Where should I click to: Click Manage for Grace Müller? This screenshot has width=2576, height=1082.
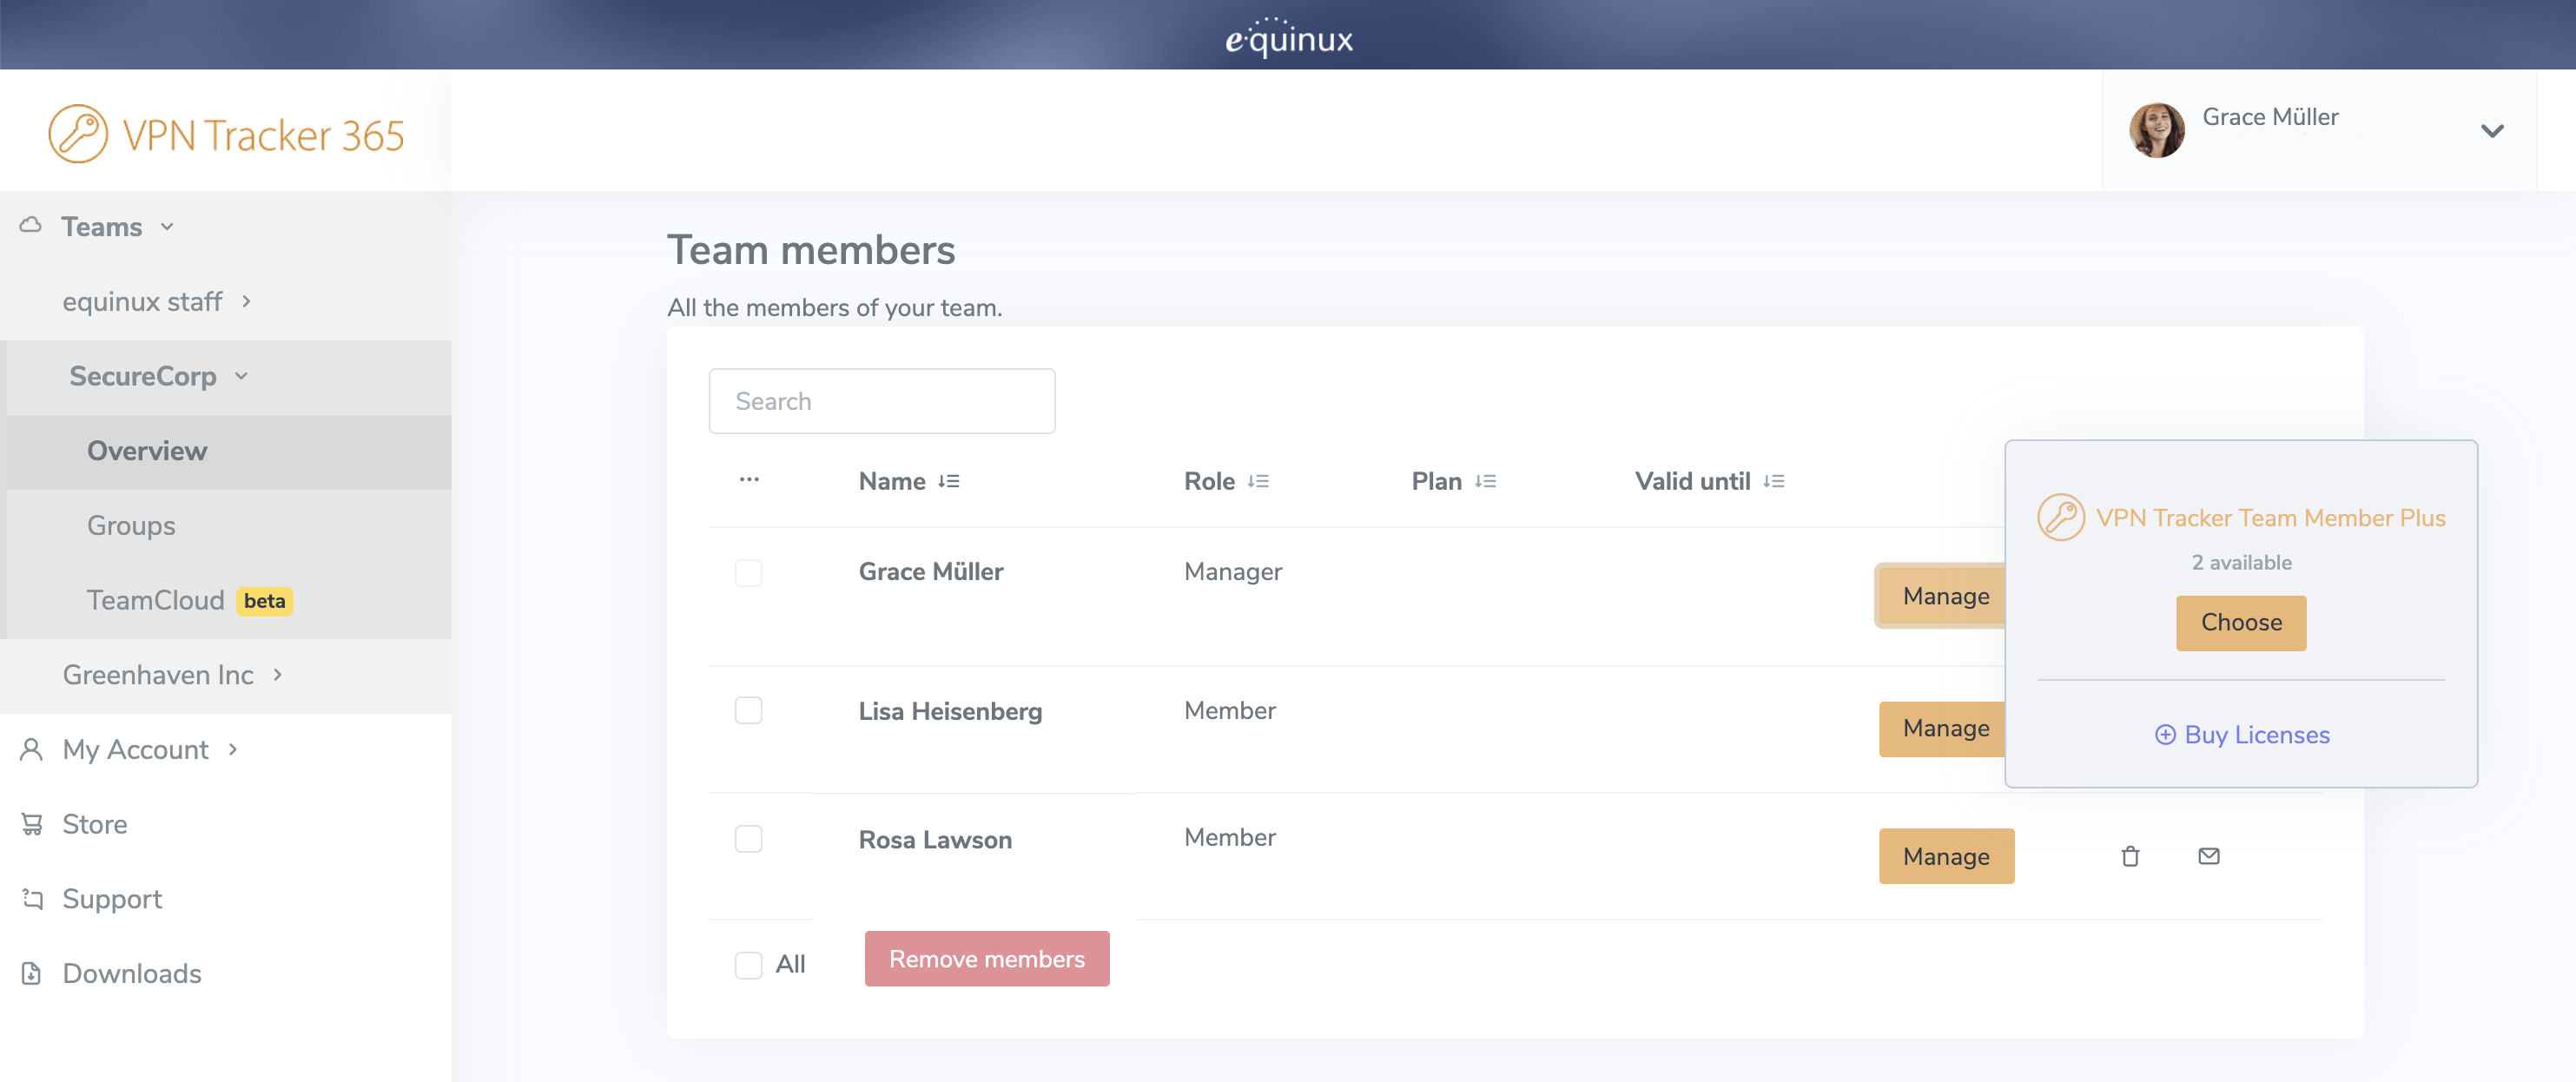click(1942, 597)
